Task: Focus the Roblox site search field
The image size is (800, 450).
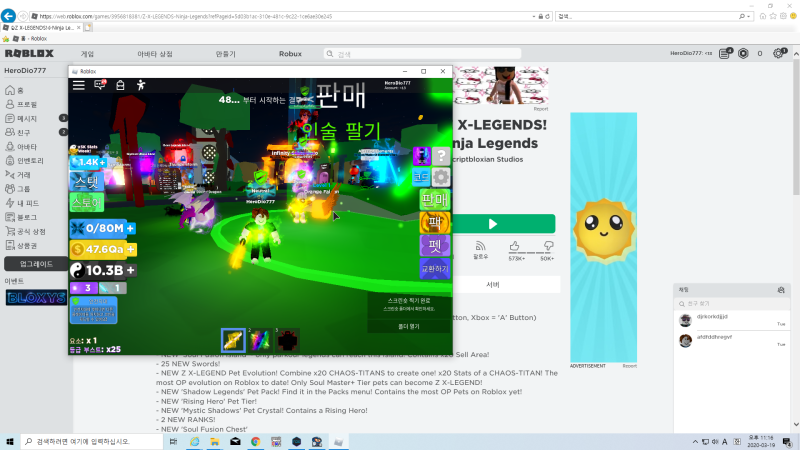Action: coord(422,54)
